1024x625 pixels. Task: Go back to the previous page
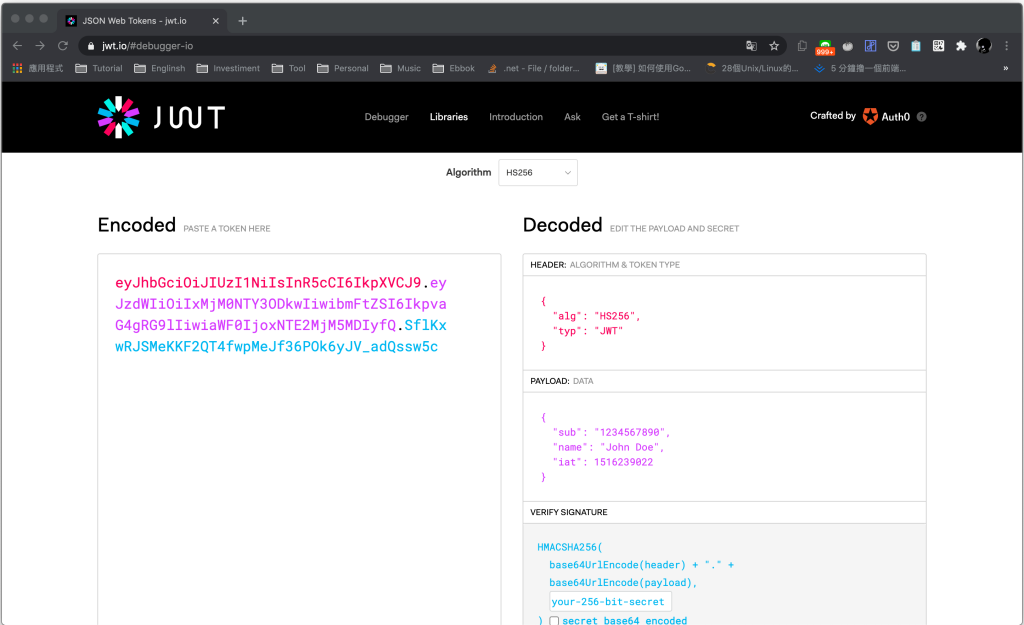coord(18,46)
